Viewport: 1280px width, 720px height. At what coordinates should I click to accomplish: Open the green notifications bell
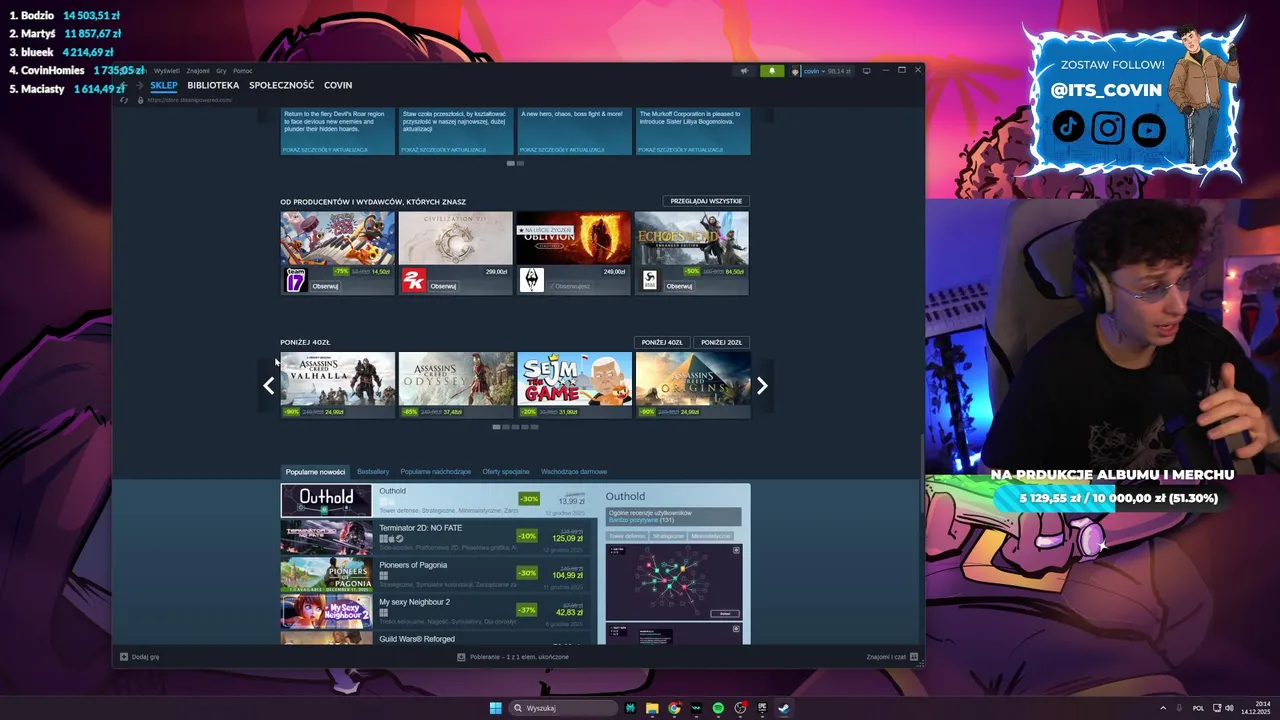771,71
